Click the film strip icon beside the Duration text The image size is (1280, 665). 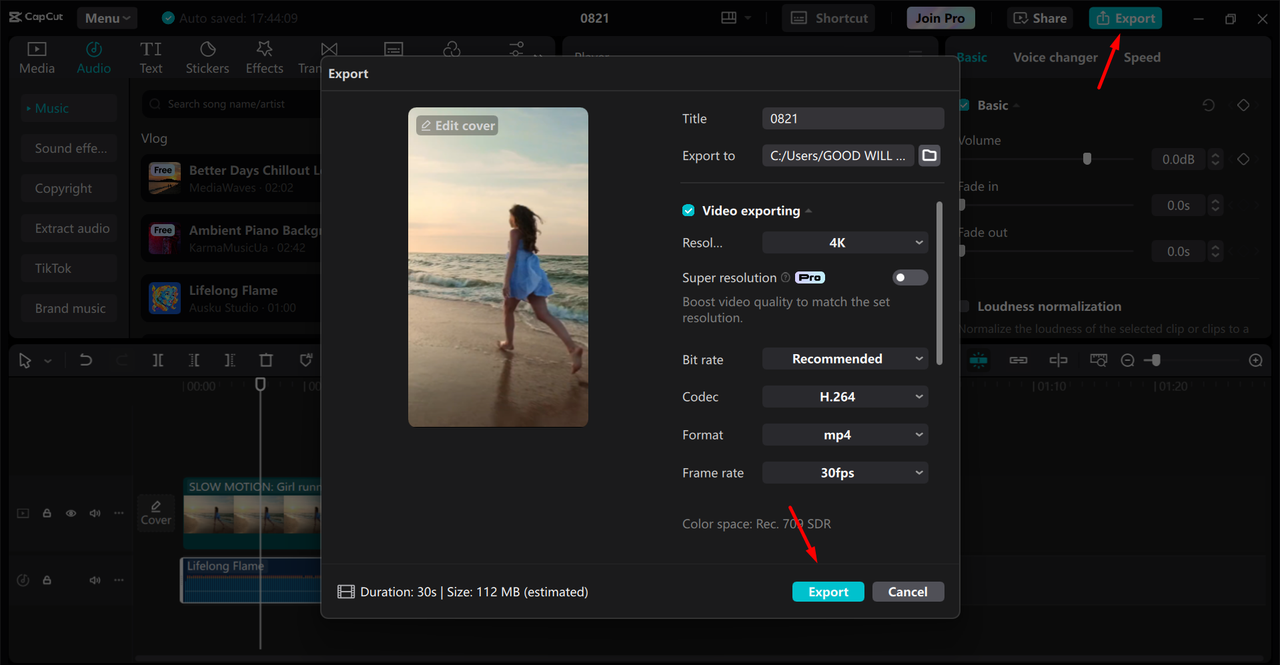tap(346, 592)
